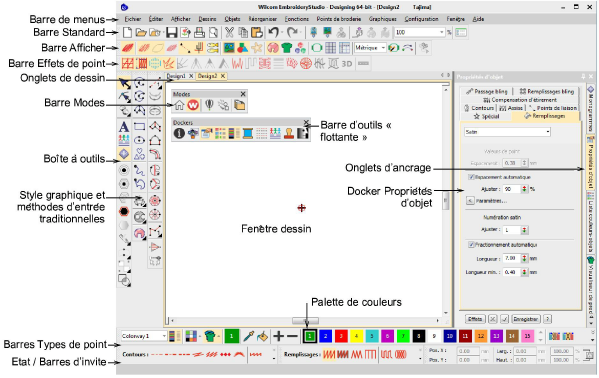Screen dimensions: 599x378
Task: Close the floating Modes toolbar
Action: point(243,94)
